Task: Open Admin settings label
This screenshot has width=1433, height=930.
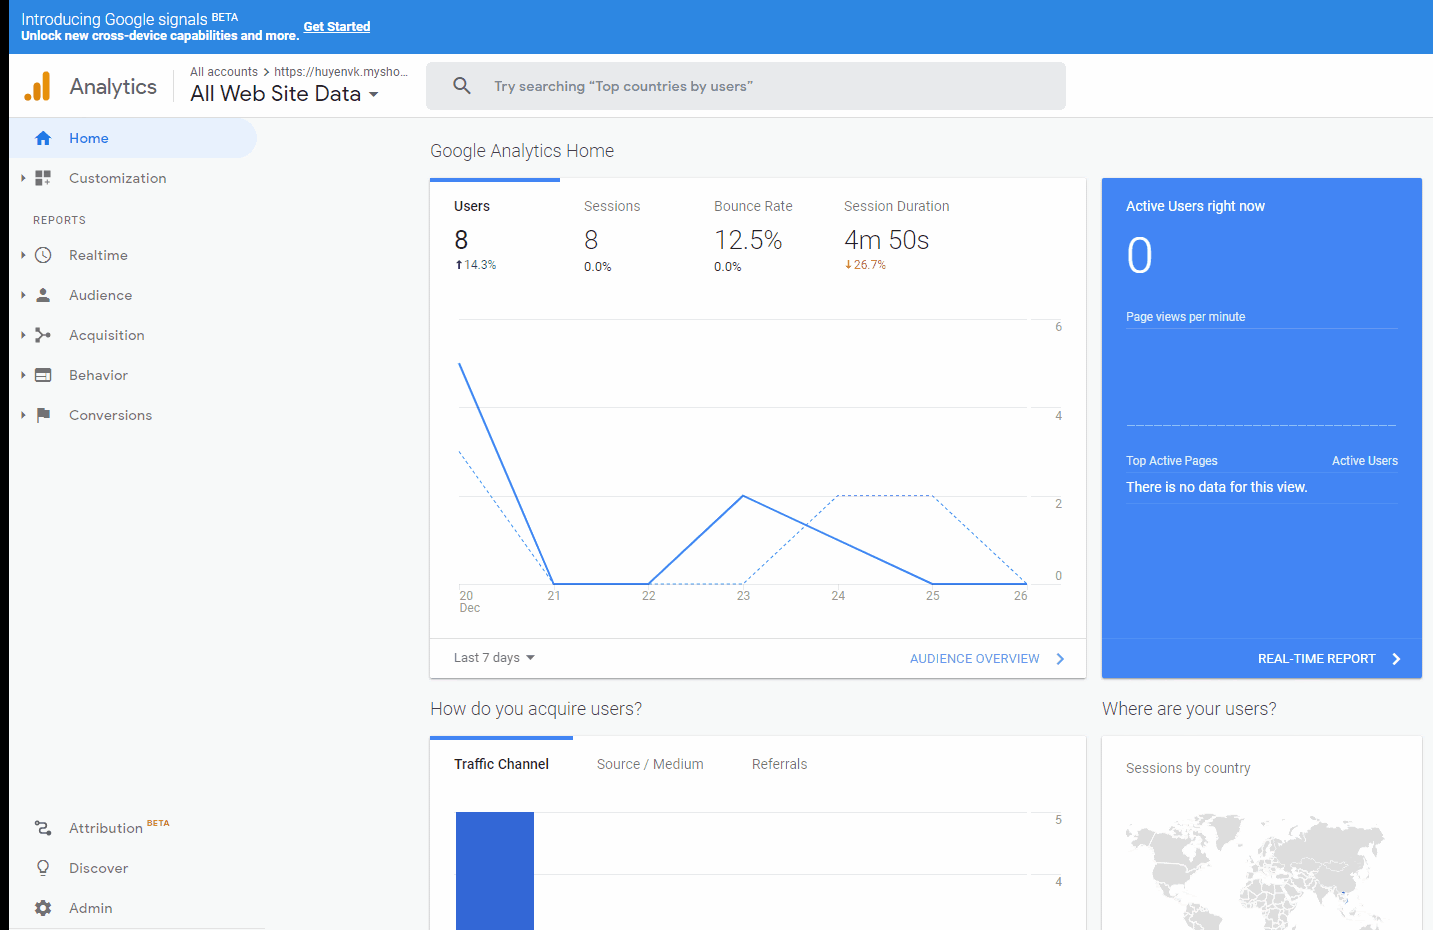Action: [x=90, y=908]
